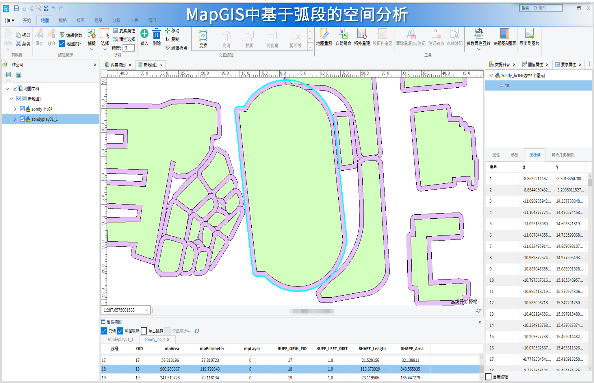Click the ribbon icon with pencil and ruler
The image size is (594, 383).
324,34
